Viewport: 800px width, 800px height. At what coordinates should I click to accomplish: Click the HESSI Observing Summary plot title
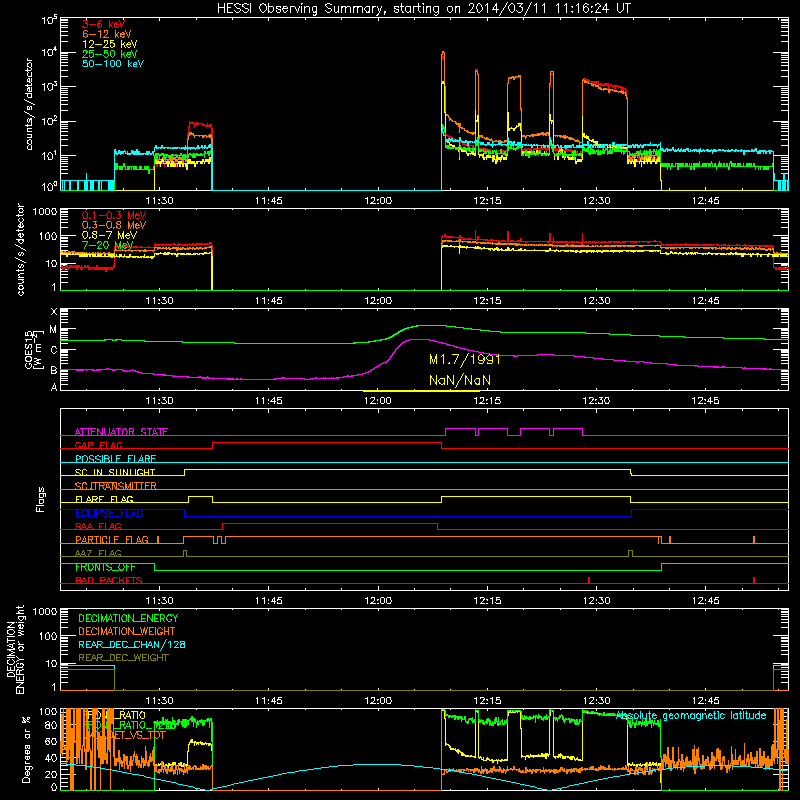click(x=423, y=9)
